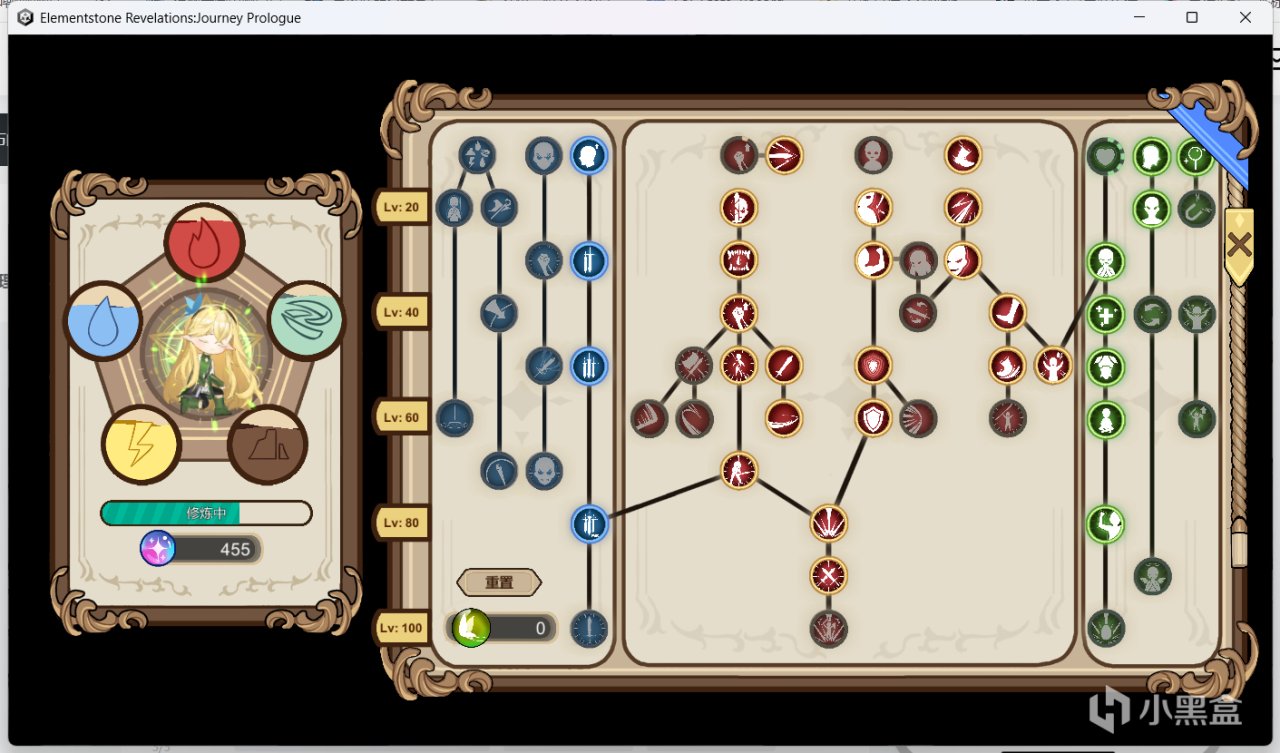Select the locked gray bald figure skill

click(x=873, y=155)
